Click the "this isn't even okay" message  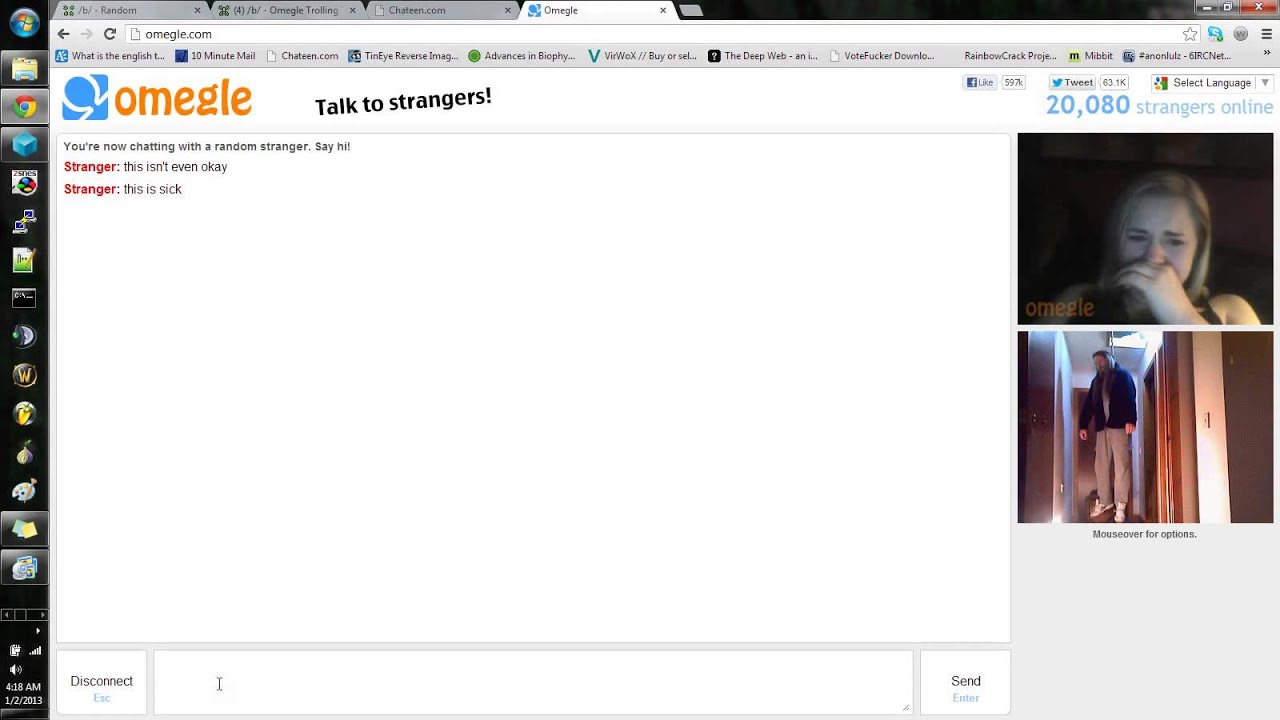point(175,167)
